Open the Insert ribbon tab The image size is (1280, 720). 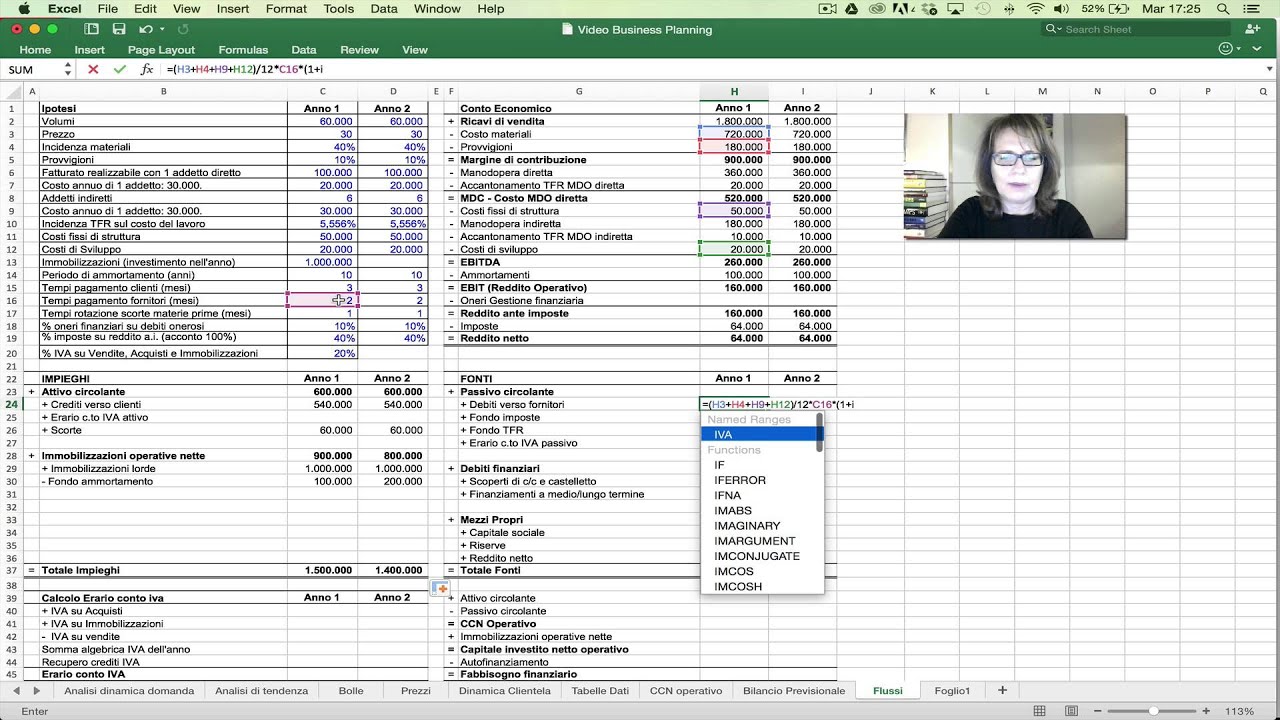tap(89, 49)
